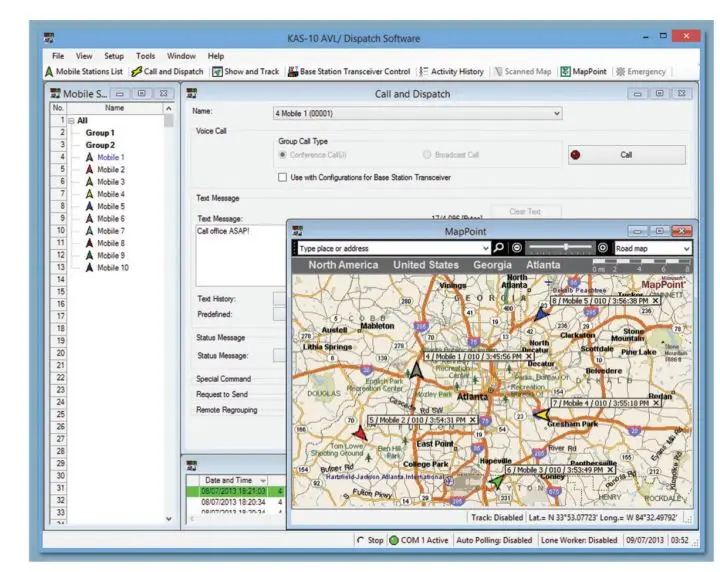Select the Mobile 4 station icon in list
The width and height of the screenshot is (720, 572).
tap(90, 194)
